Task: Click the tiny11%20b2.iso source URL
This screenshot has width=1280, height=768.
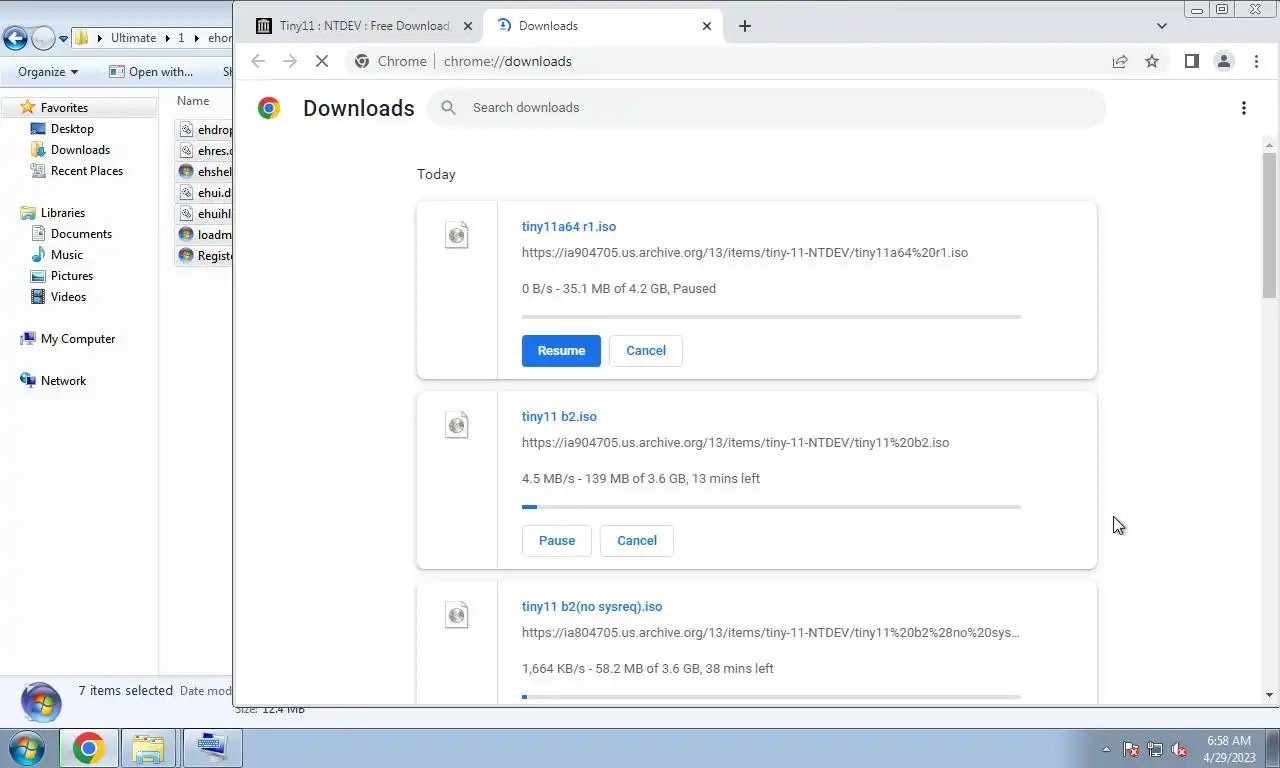Action: click(x=735, y=443)
